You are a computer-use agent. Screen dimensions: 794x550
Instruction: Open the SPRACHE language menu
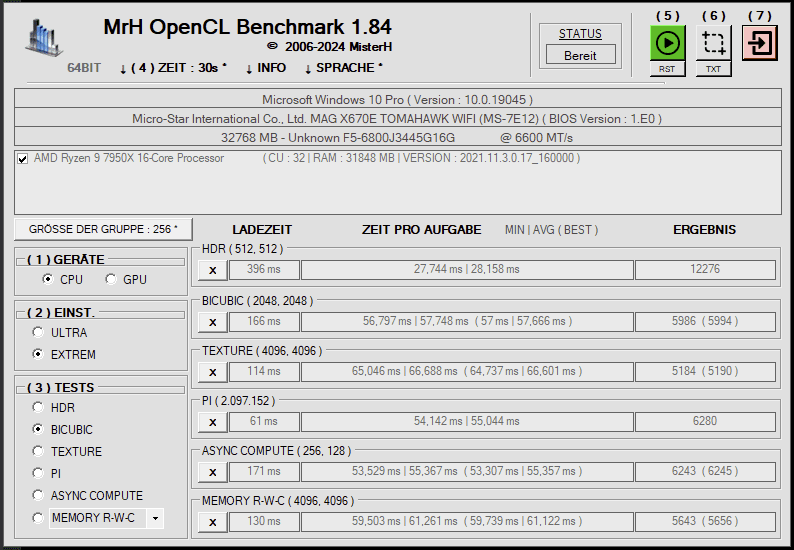pos(344,68)
